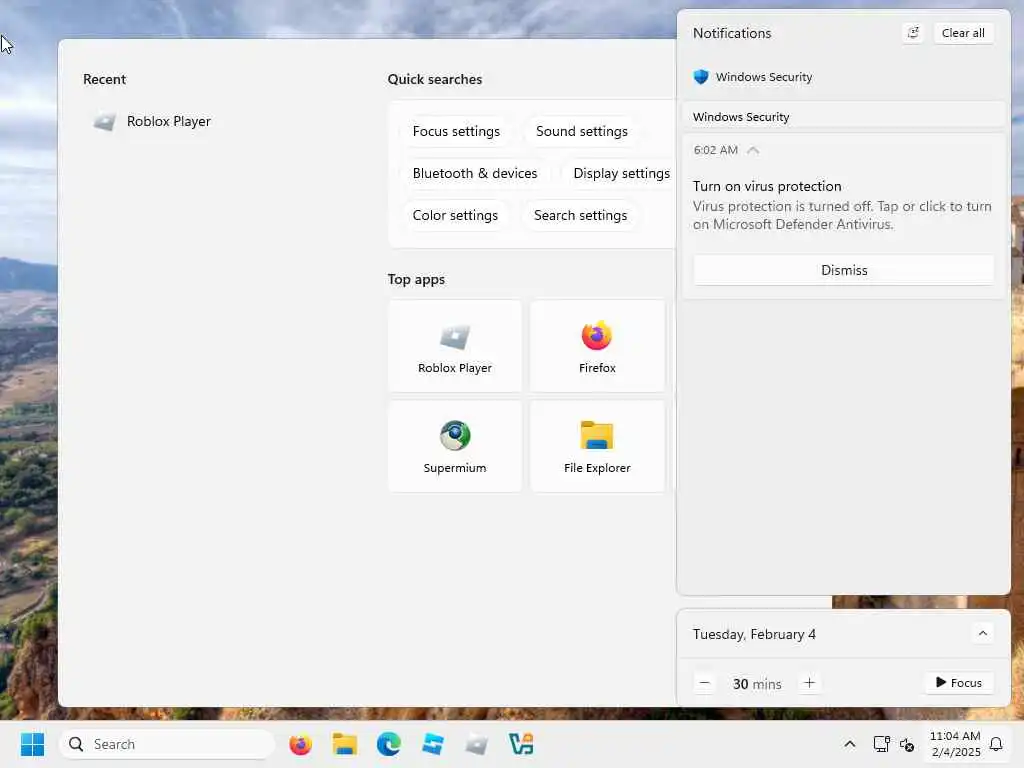Image resolution: width=1024 pixels, height=768 pixels.
Task: Launch Microsoft Edge from the taskbar
Action: (389, 744)
